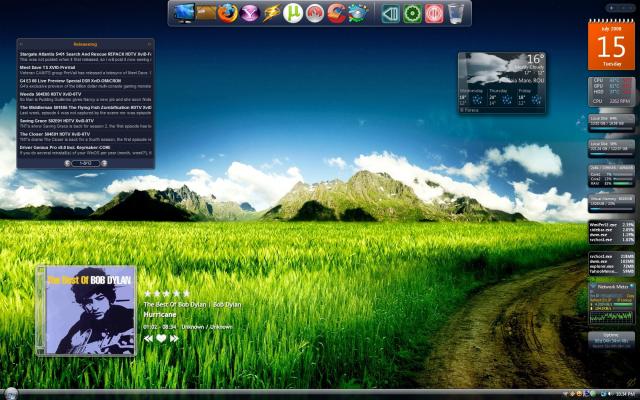Open the 'G4 E3 08 Live Preview Special' entry
This screenshot has height=400, width=640.
click(x=86, y=84)
